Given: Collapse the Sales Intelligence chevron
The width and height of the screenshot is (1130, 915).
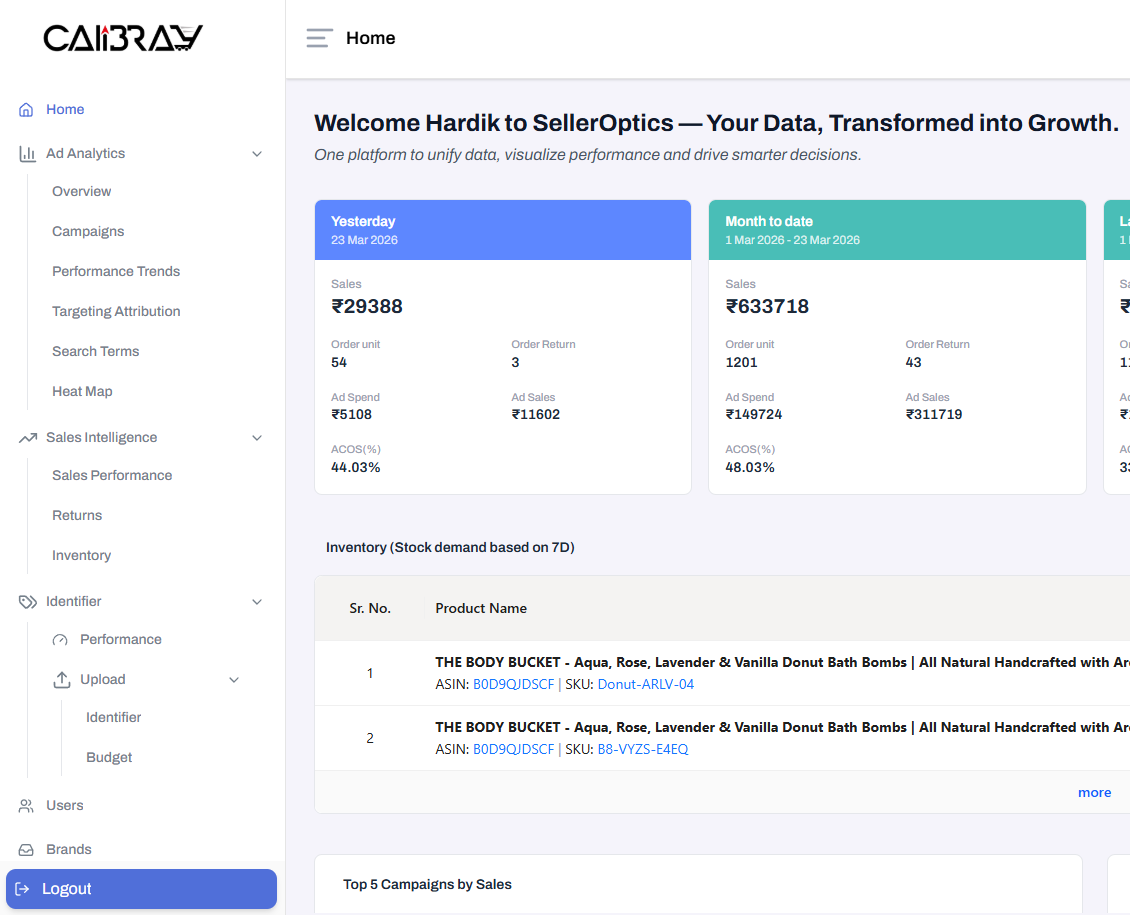Looking at the screenshot, I should 257,438.
